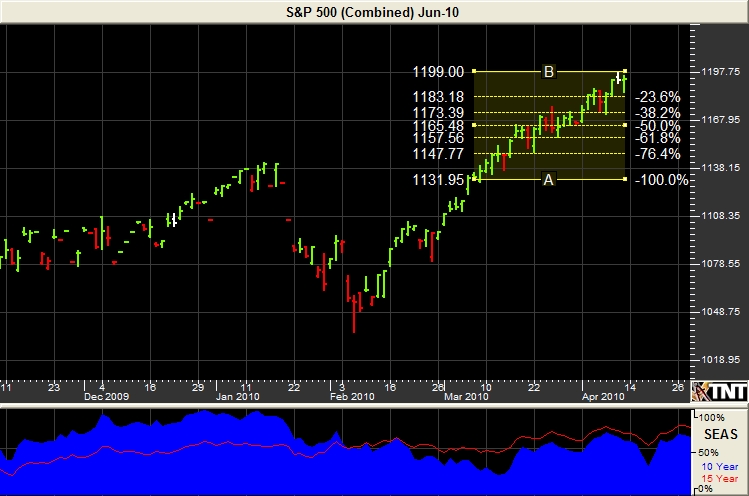Click the 1147.77 Fibonacci price label
749x496 pixels.
click(438, 154)
